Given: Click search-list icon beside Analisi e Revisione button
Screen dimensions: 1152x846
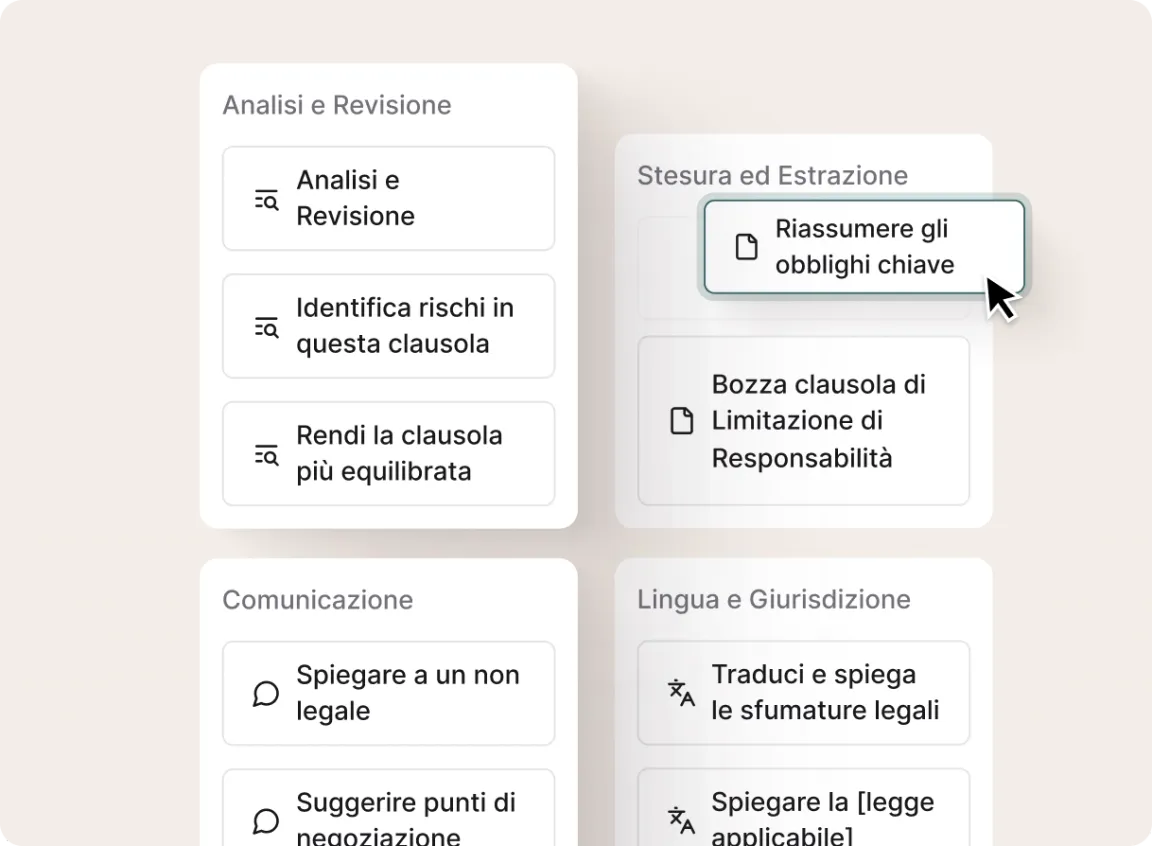Looking at the screenshot, I should 266,199.
